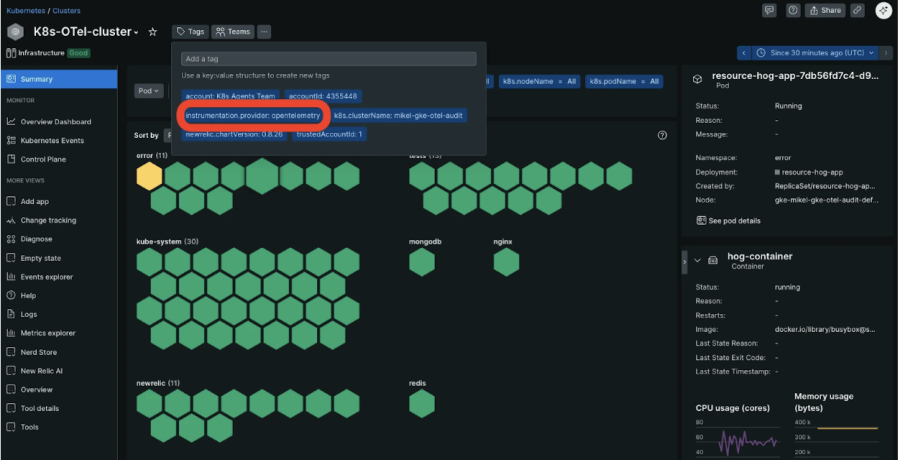Open the Pod grouping dropdown
The image size is (900, 460).
[x=149, y=91]
